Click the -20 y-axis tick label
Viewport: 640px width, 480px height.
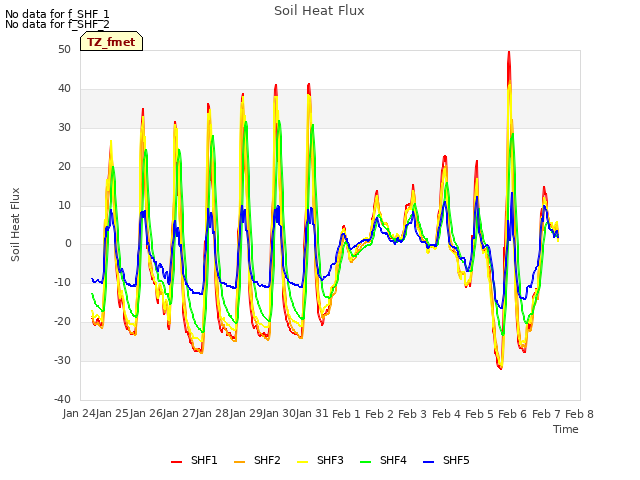point(62,321)
